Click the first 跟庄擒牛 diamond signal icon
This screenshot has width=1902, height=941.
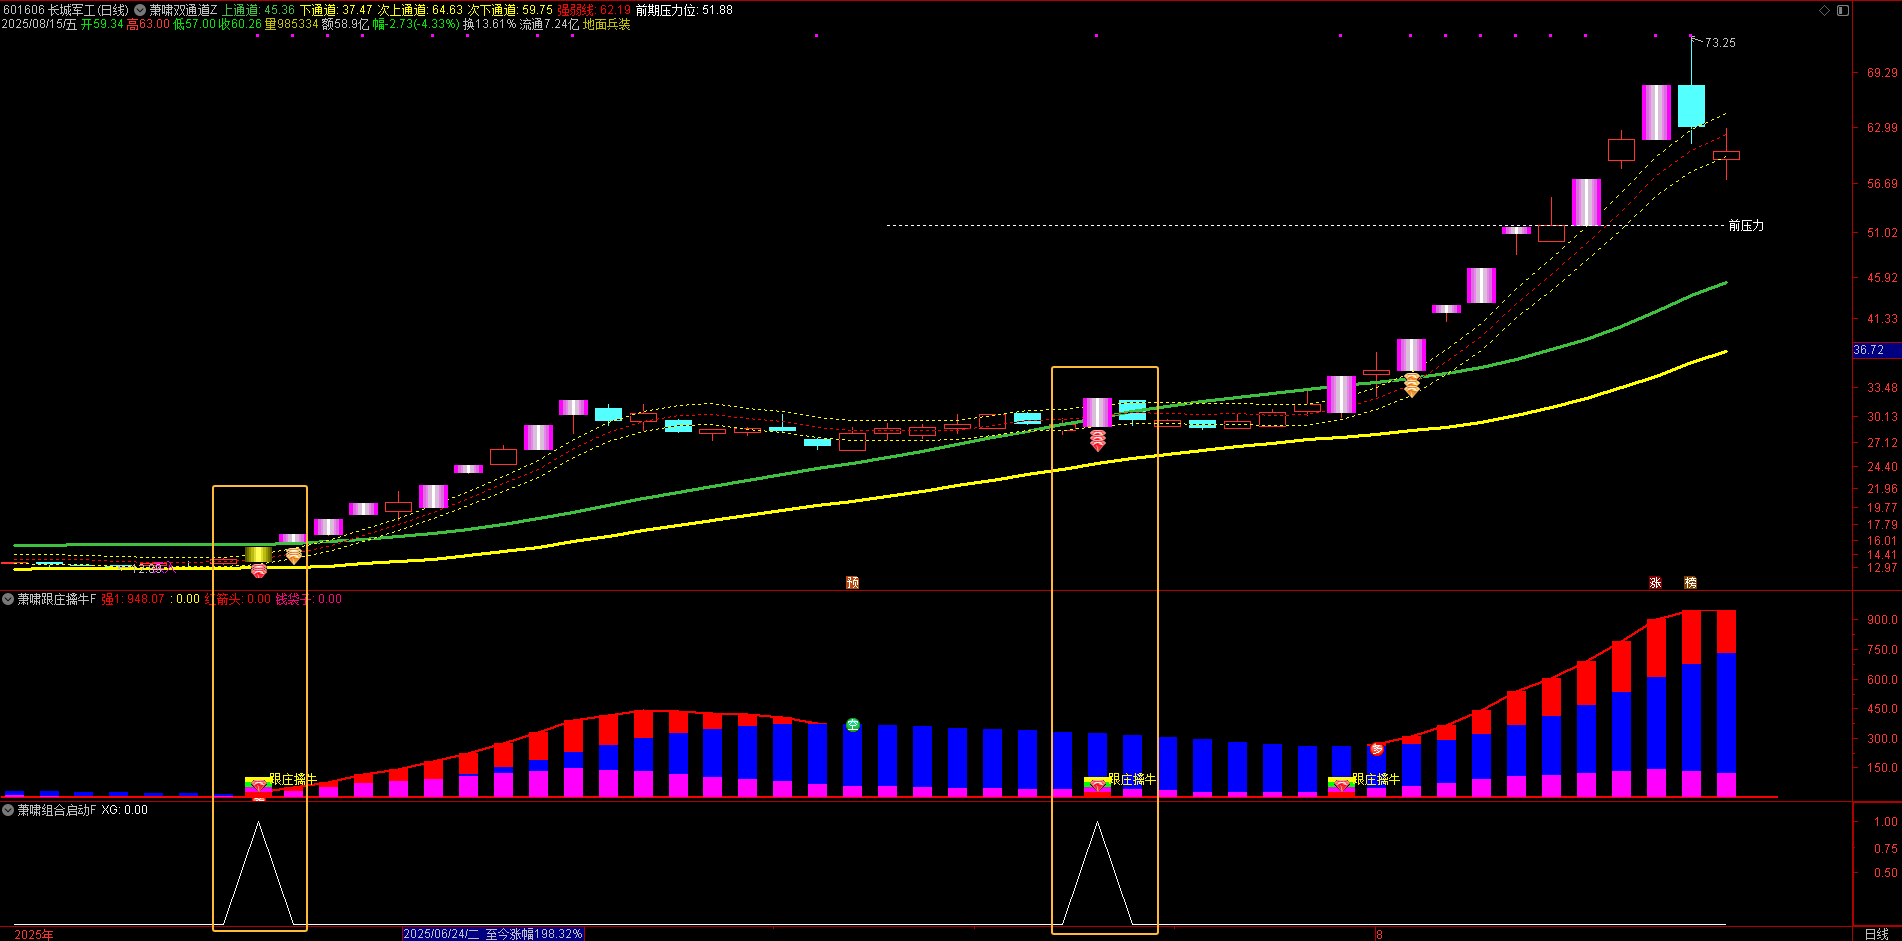click(258, 786)
